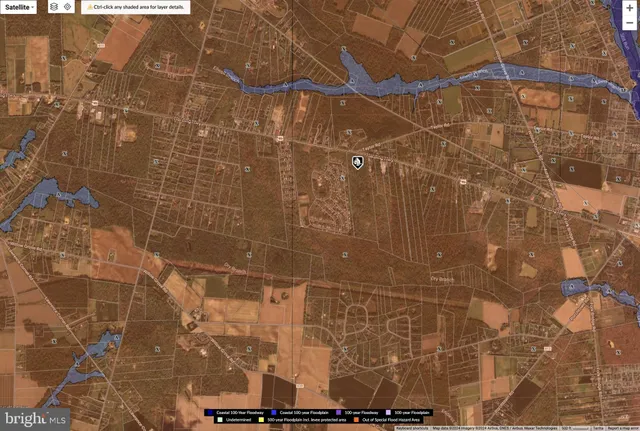Click the locate/target crosshair icon
Image resolution: width=640 pixels, height=431 pixels.
[x=68, y=7]
